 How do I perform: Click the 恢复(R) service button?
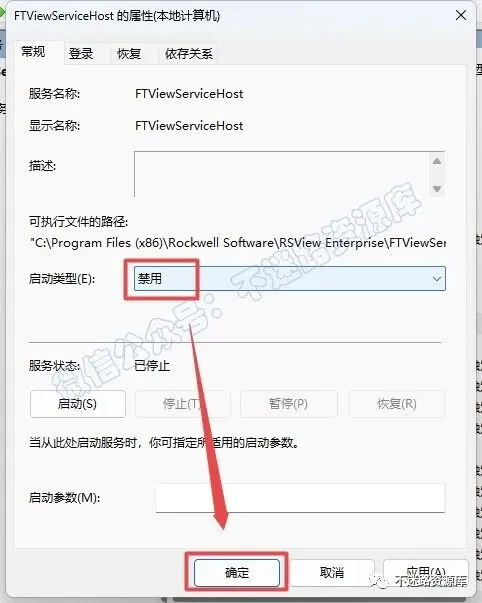(397, 404)
